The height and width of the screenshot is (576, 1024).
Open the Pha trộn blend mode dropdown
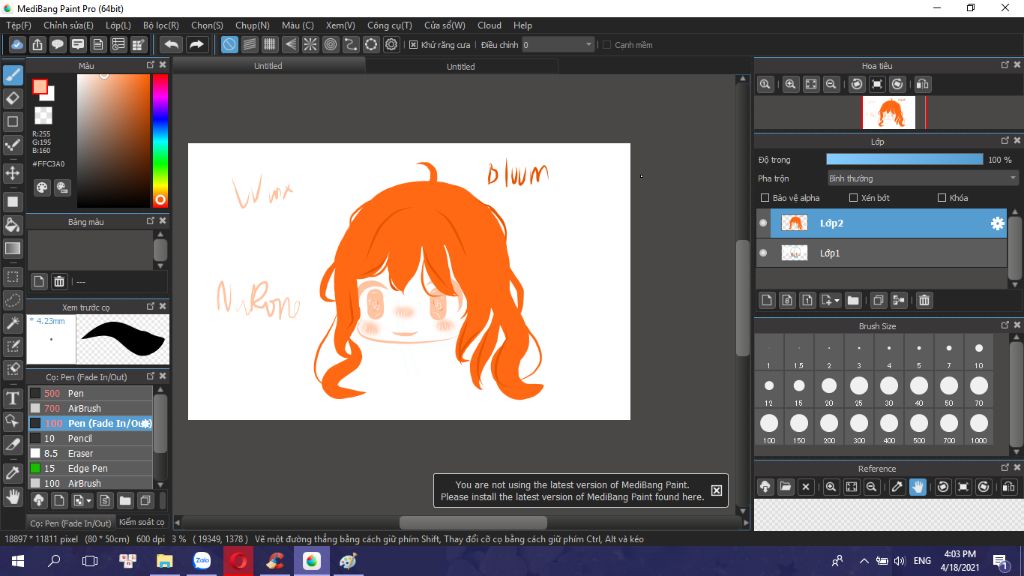(x=922, y=178)
